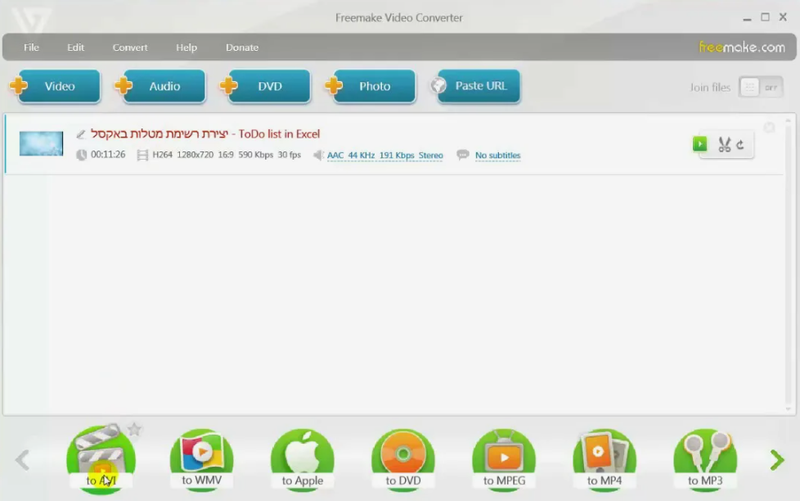Choose the to MPEG format

point(504,460)
